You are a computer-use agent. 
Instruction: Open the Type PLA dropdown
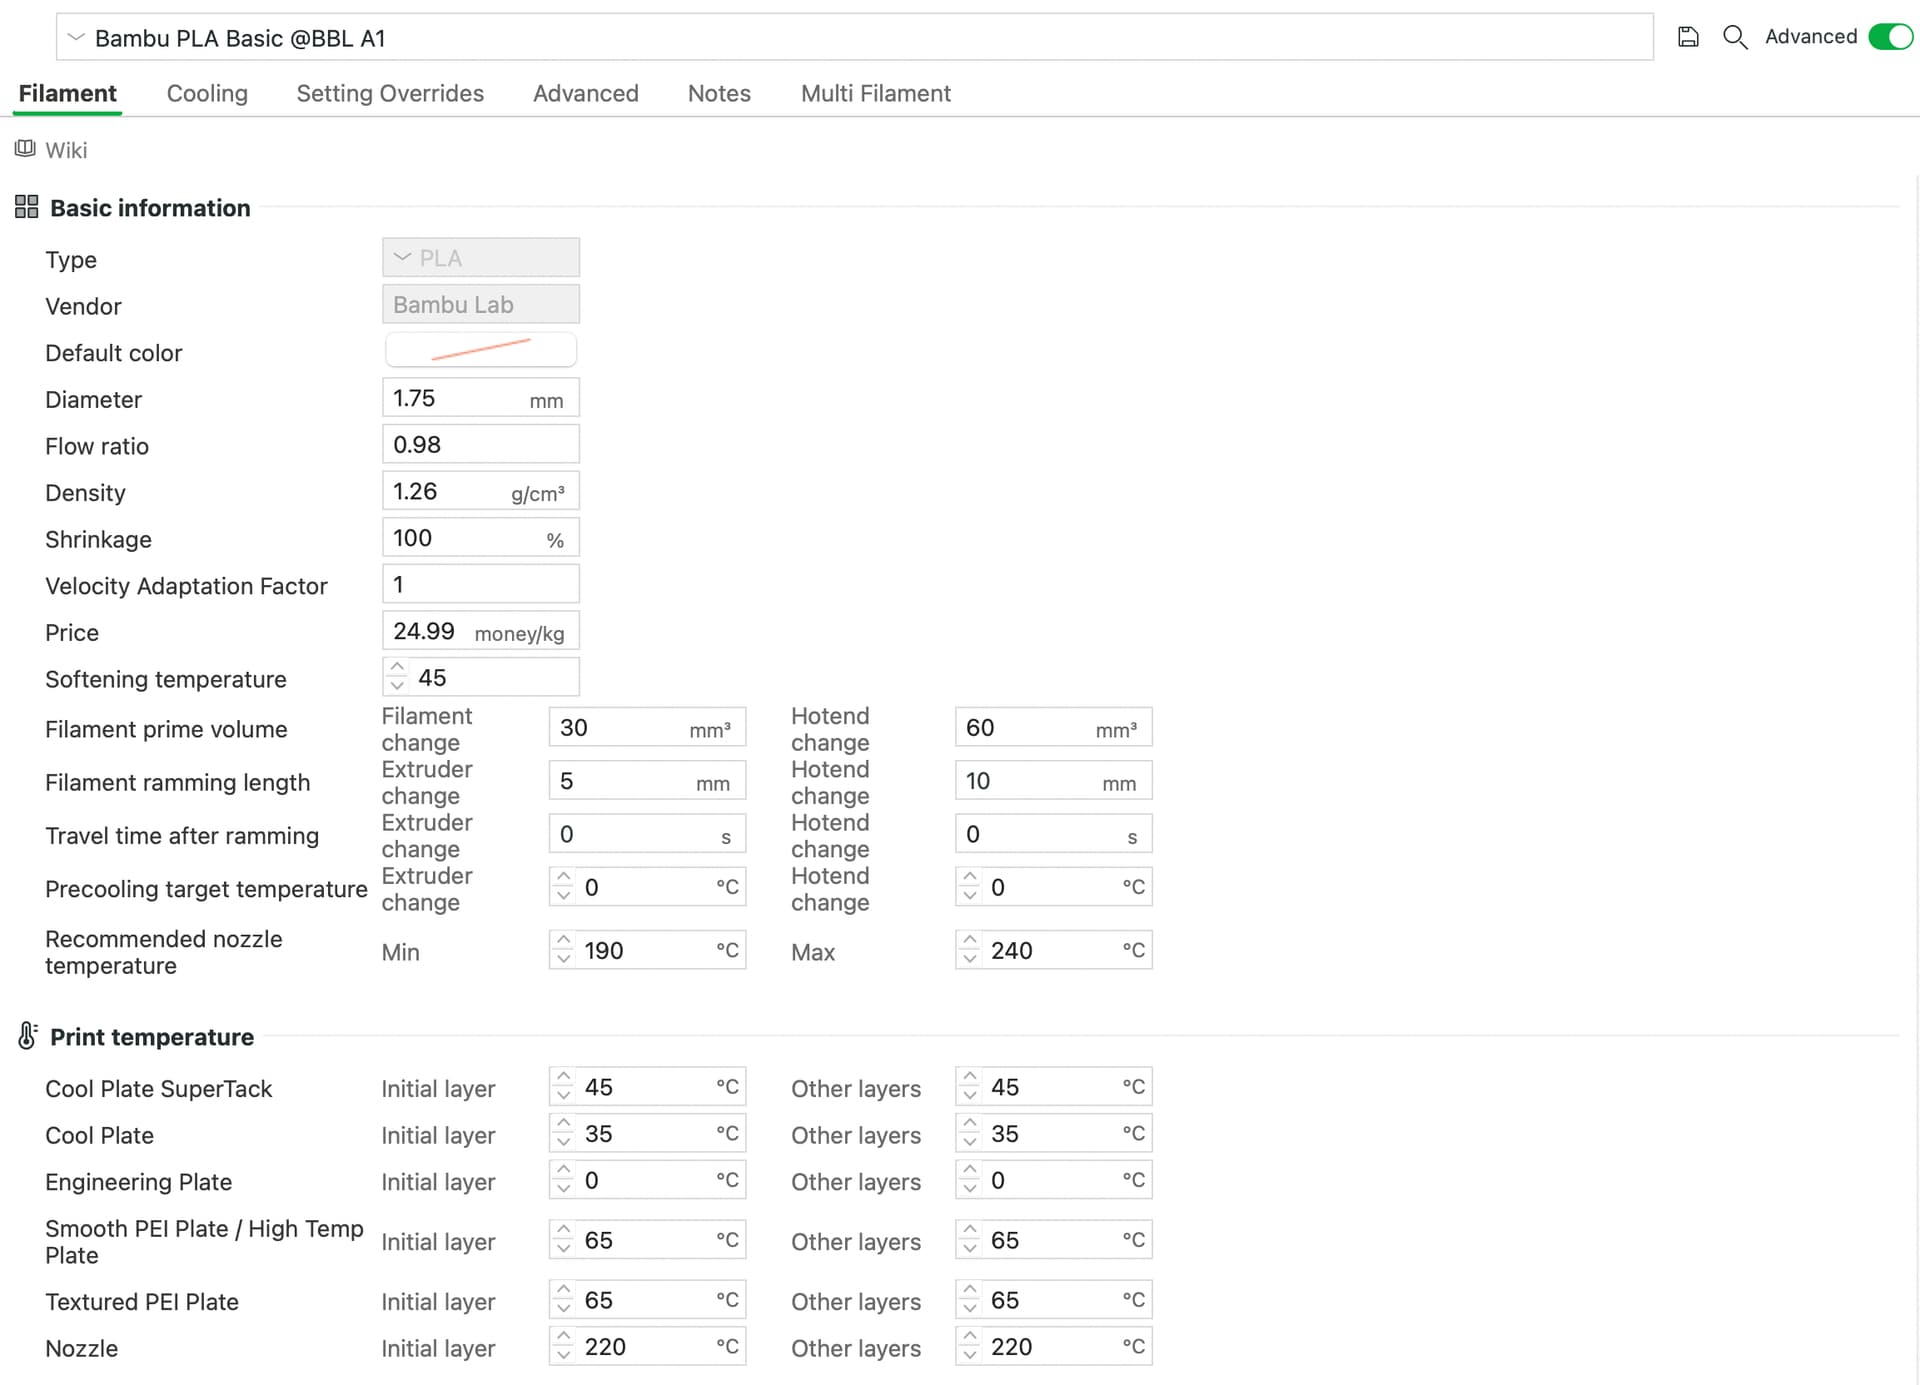pyautogui.click(x=481, y=258)
